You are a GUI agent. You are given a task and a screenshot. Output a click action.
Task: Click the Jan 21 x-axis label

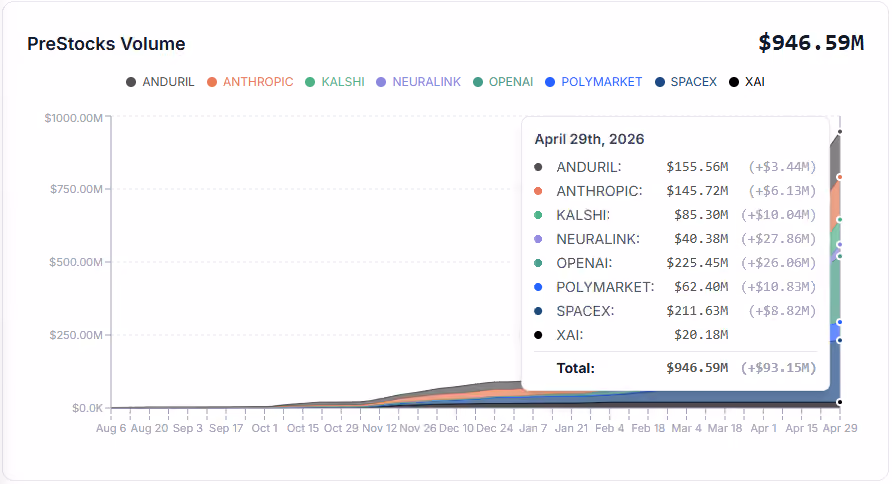572,428
